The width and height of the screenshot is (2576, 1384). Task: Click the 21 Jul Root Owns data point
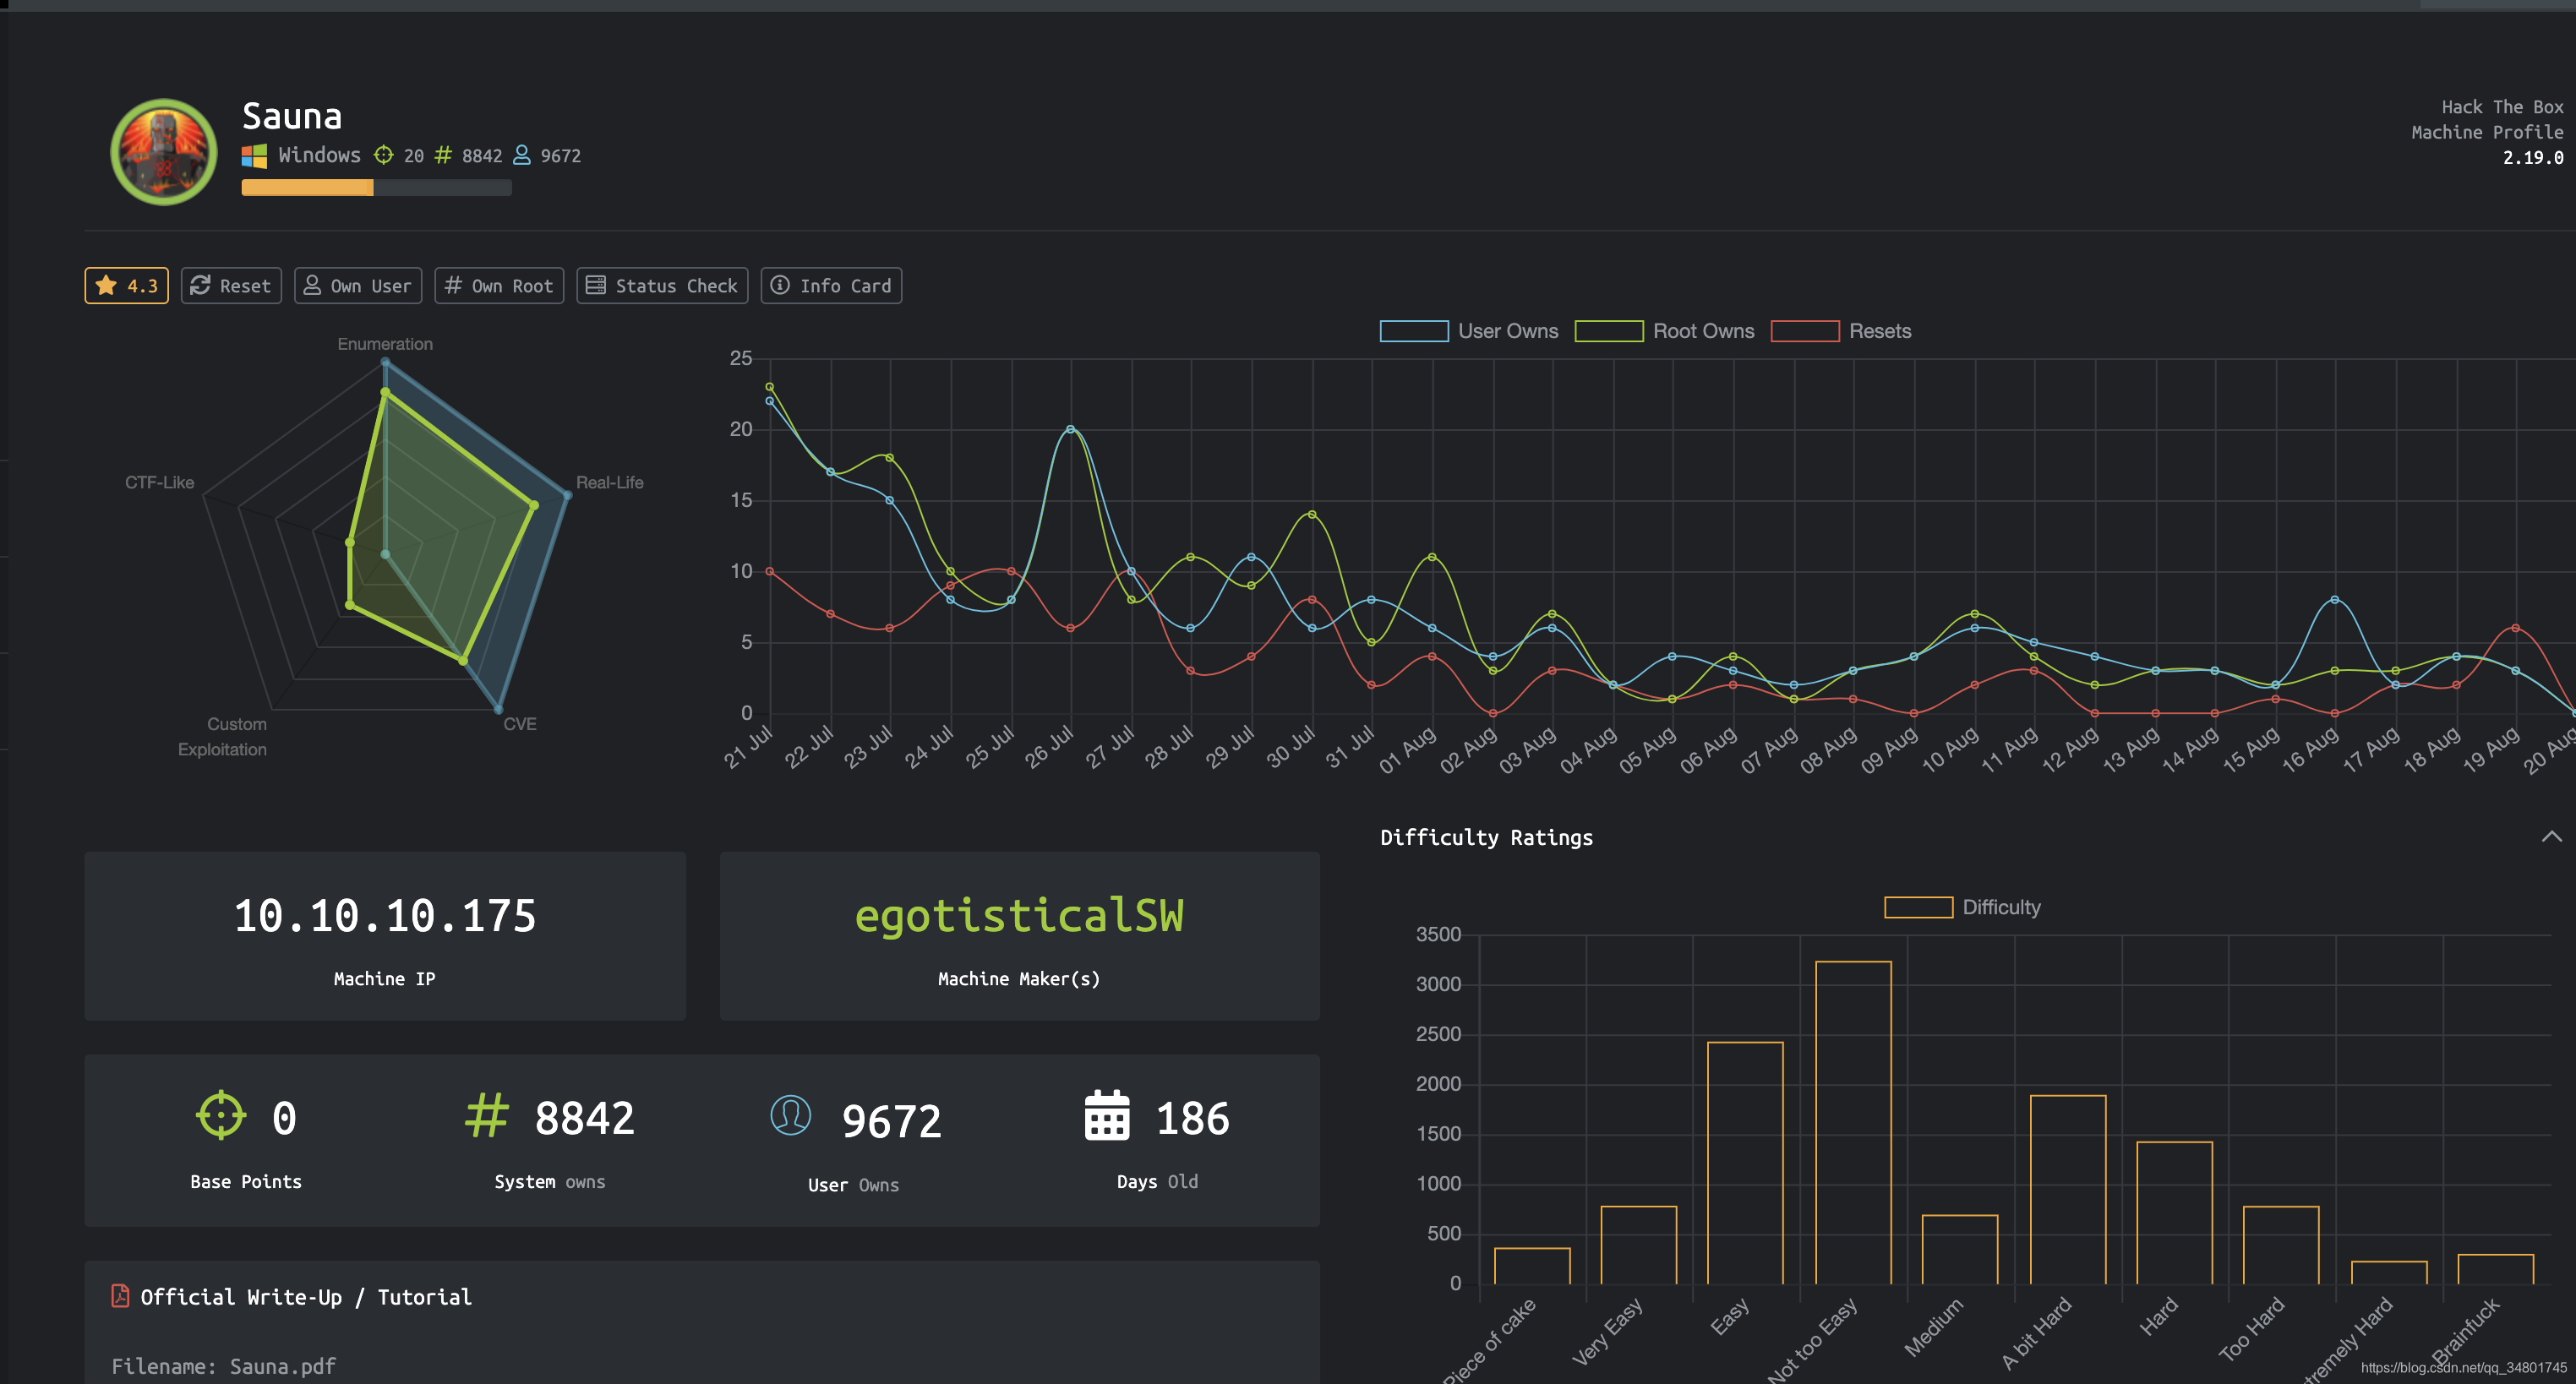point(769,386)
